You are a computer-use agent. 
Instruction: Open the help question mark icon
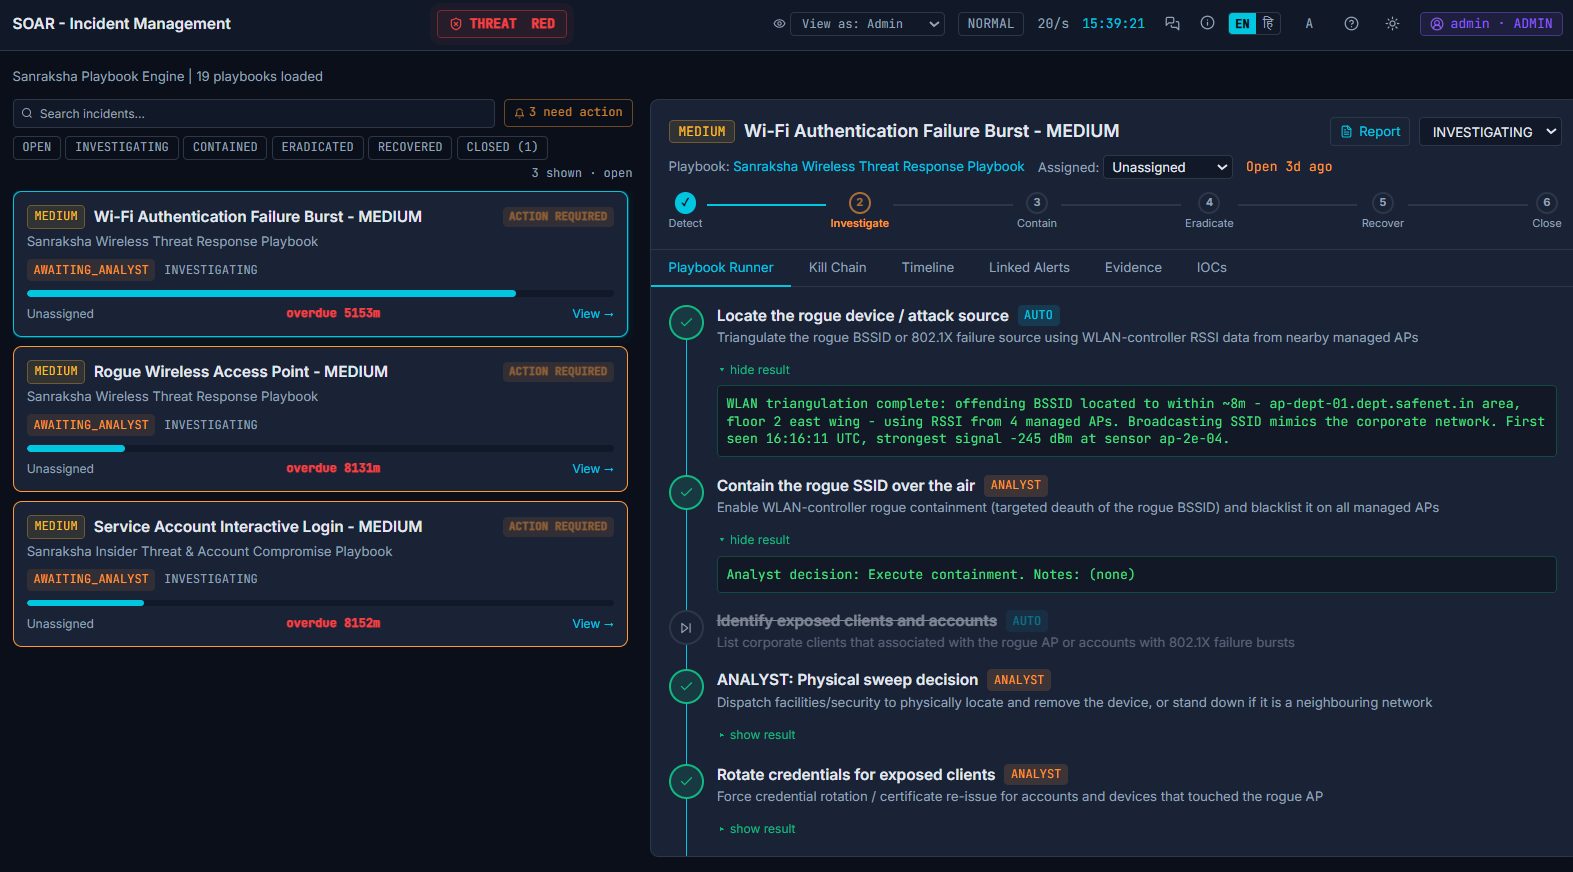1351,24
